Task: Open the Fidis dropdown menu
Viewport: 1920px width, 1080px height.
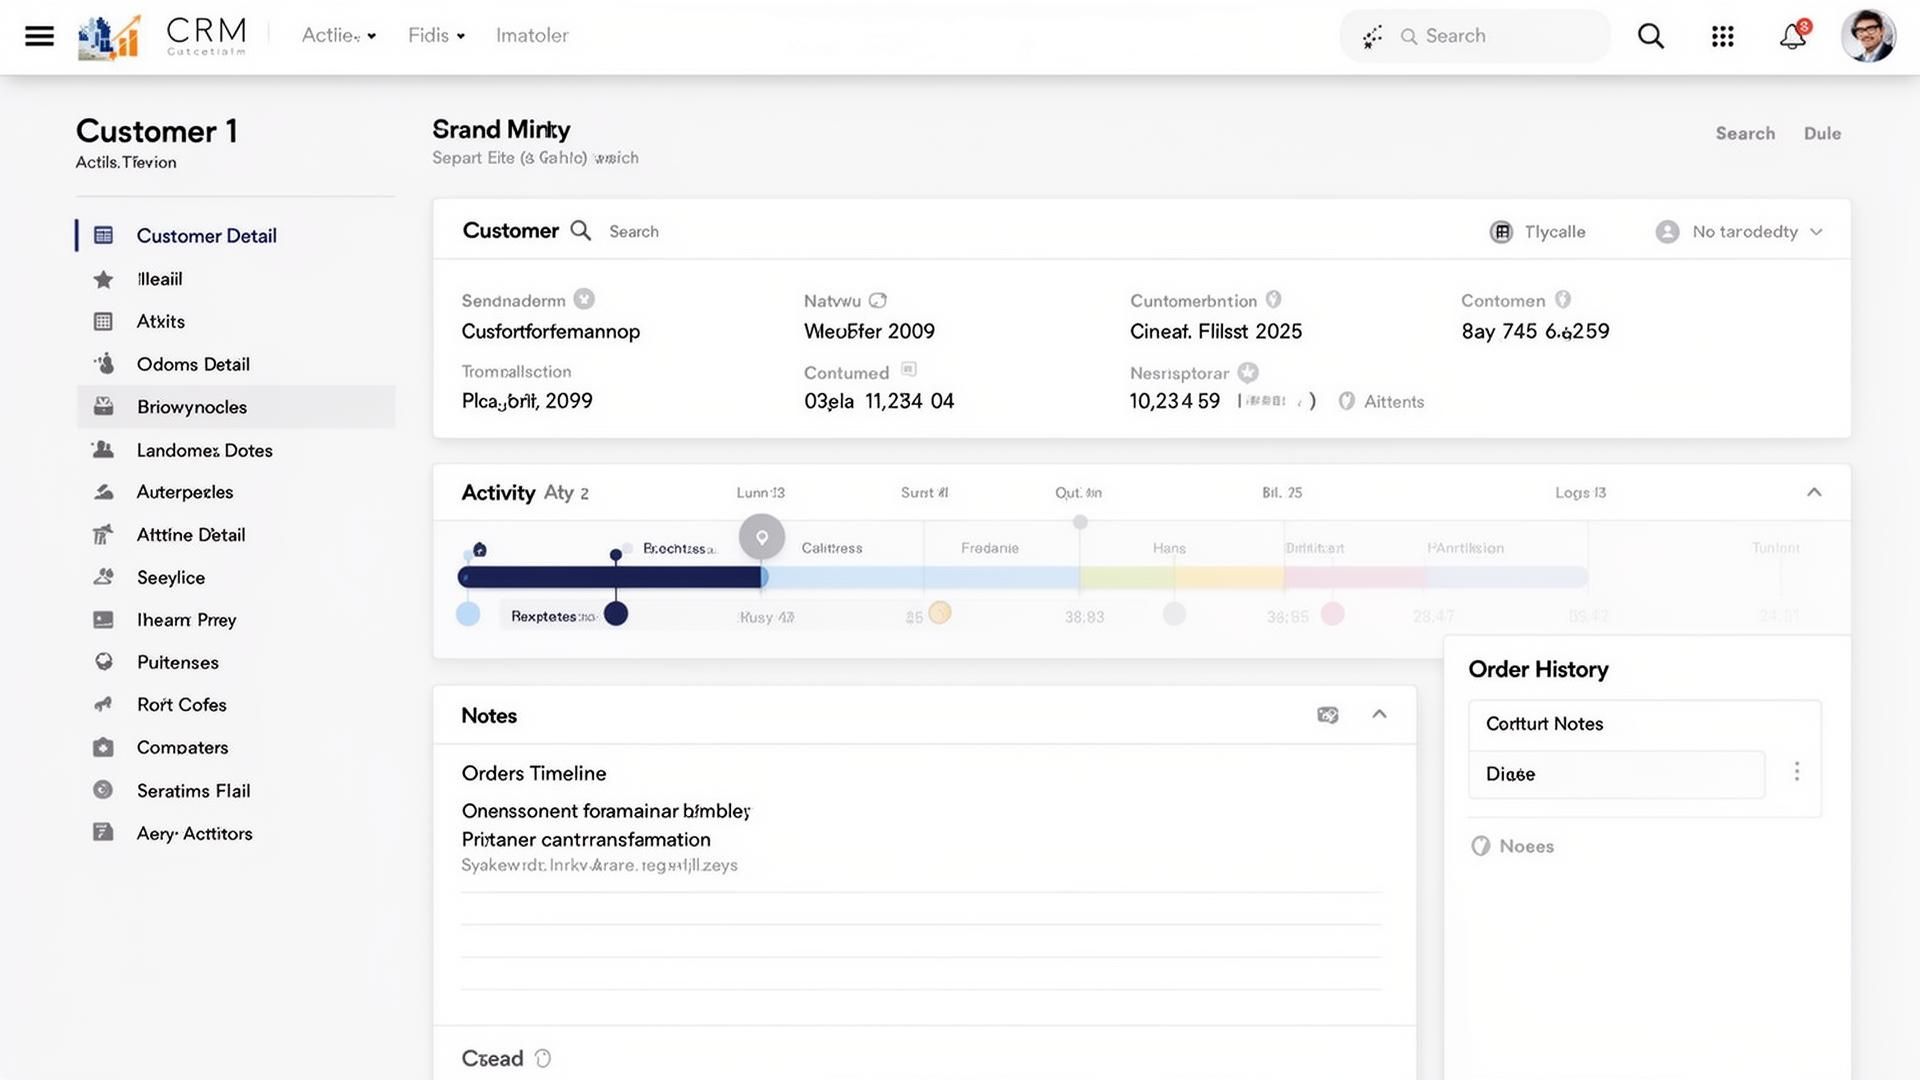Action: (x=436, y=35)
